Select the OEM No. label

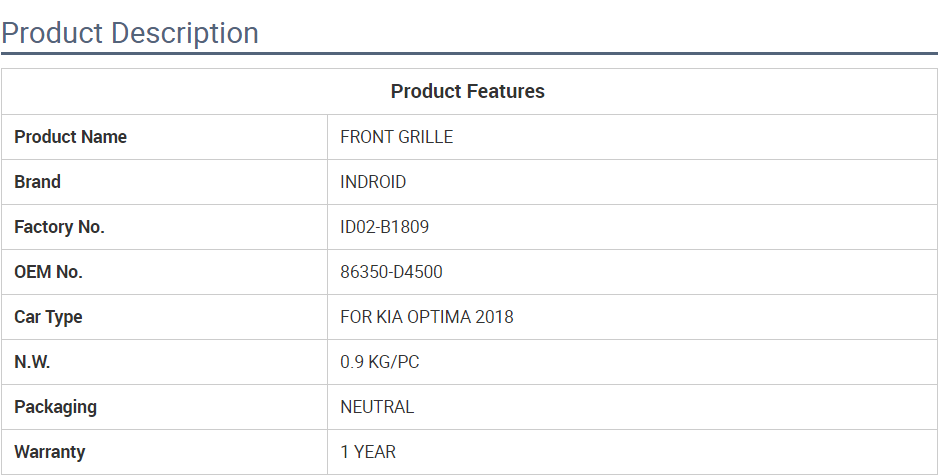48,272
